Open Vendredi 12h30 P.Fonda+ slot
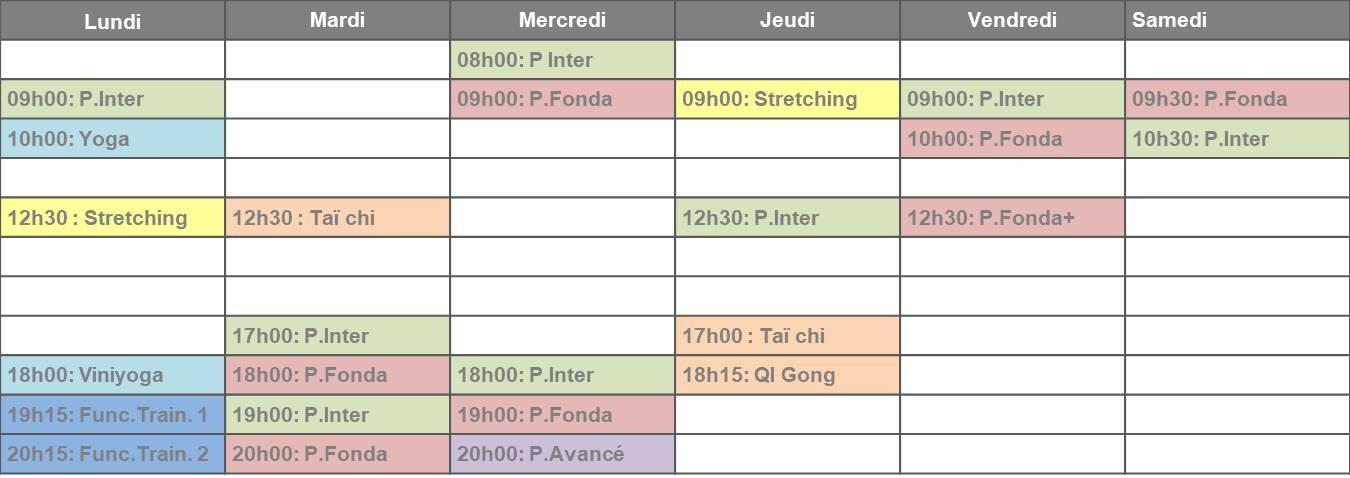 click(x=1013, y=218)
